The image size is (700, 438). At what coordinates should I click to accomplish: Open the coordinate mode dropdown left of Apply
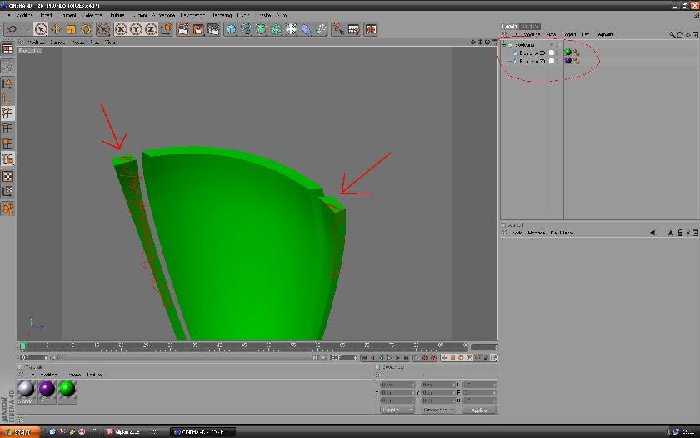pyautogui.click(x=397, y=410)
